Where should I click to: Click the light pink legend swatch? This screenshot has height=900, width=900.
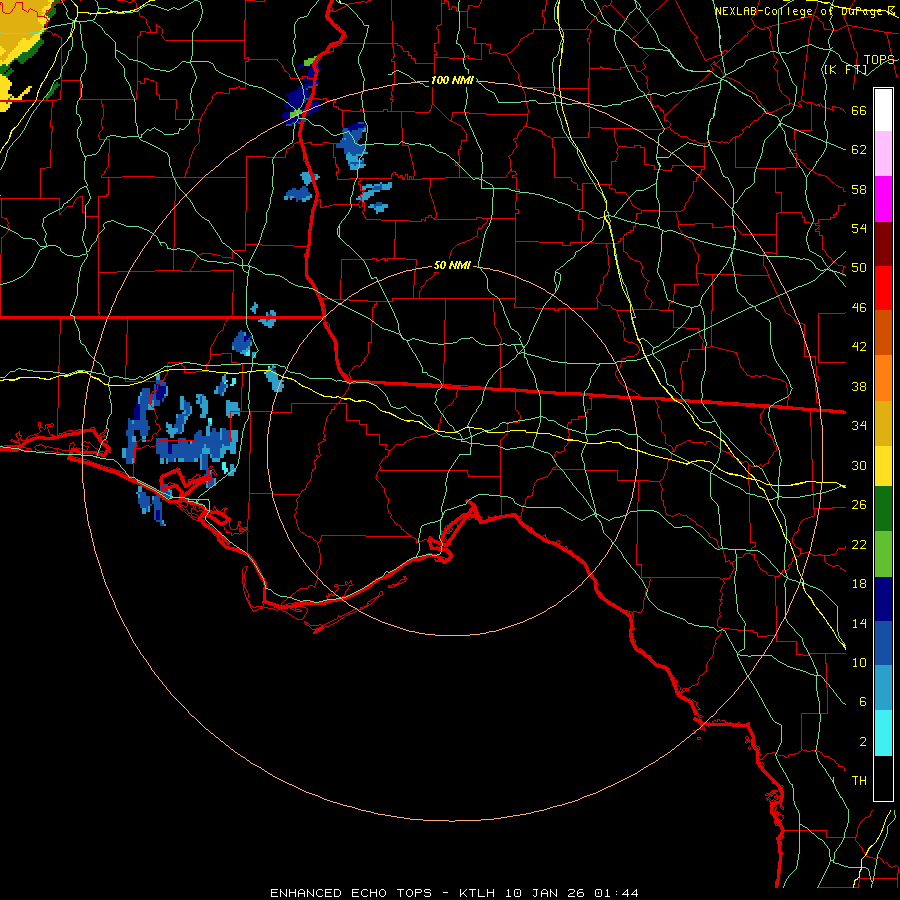tap(883, 154)
